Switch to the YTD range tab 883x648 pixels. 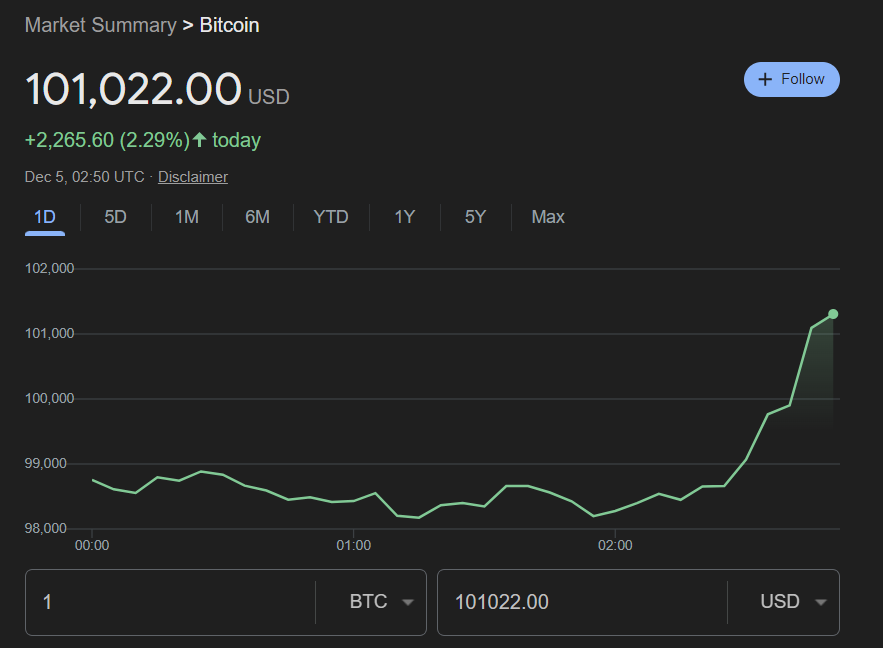pyautogui.click(x=331, y=217)
